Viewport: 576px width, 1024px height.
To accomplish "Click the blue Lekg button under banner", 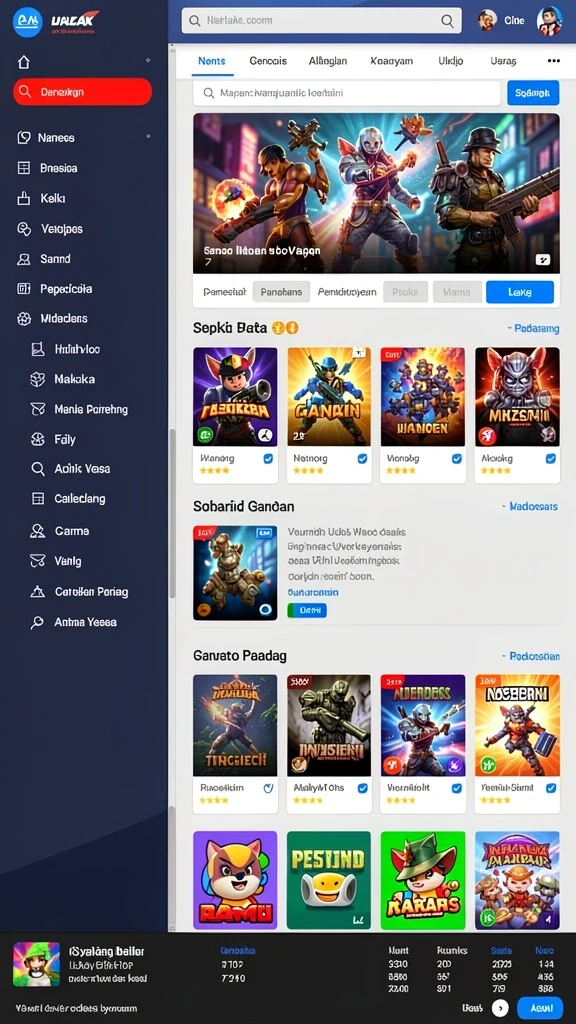I will 520,292.
